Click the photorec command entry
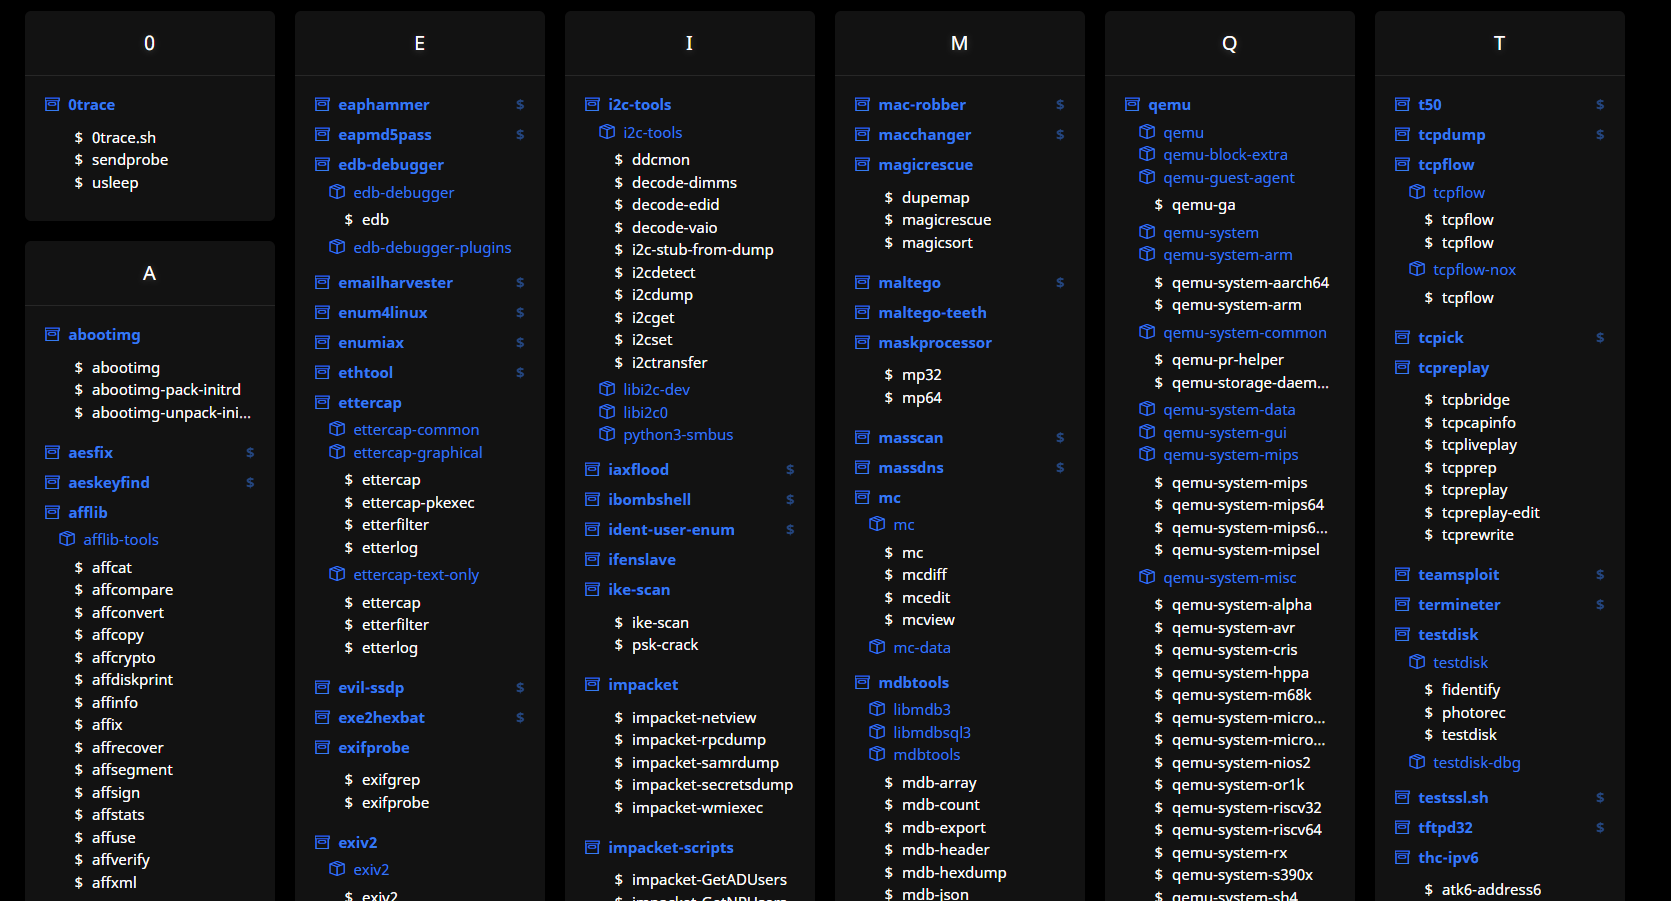The height and width of the screenshot is (901, 1671). (x=1474, y=712)
